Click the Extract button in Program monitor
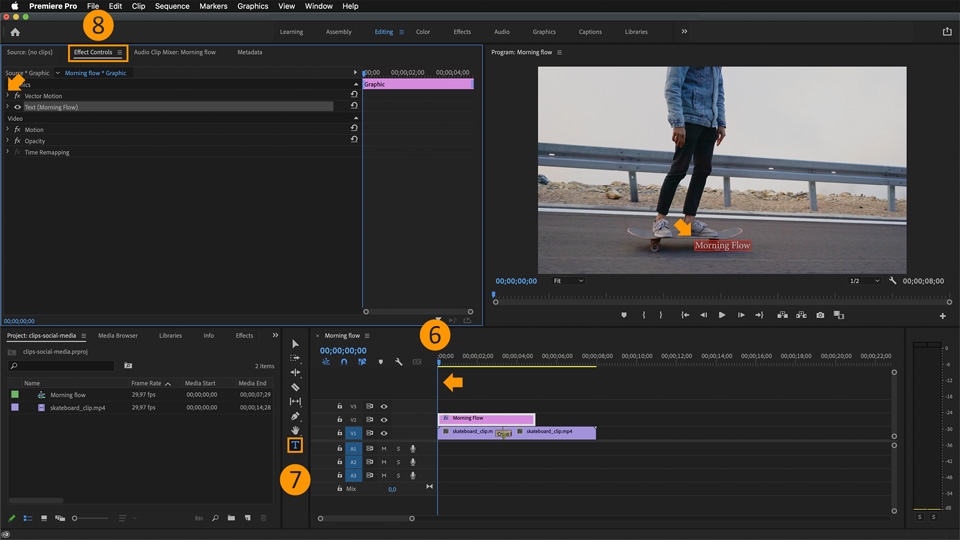Image resolution: width=960 pixels, height=540 pixels. coord(801,315)
